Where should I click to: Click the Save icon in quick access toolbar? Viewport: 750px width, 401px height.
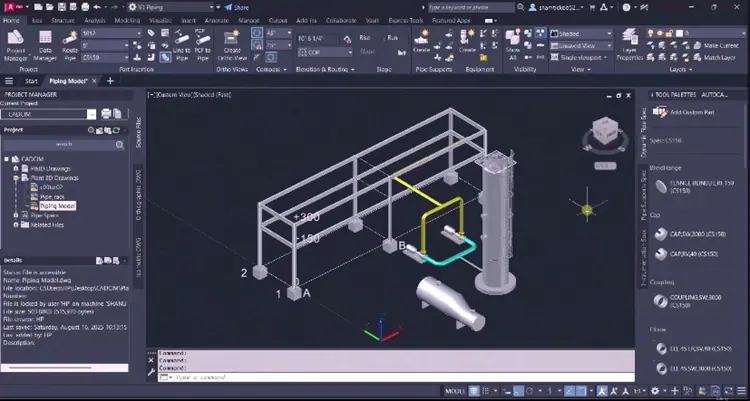(x=62, y=7)
